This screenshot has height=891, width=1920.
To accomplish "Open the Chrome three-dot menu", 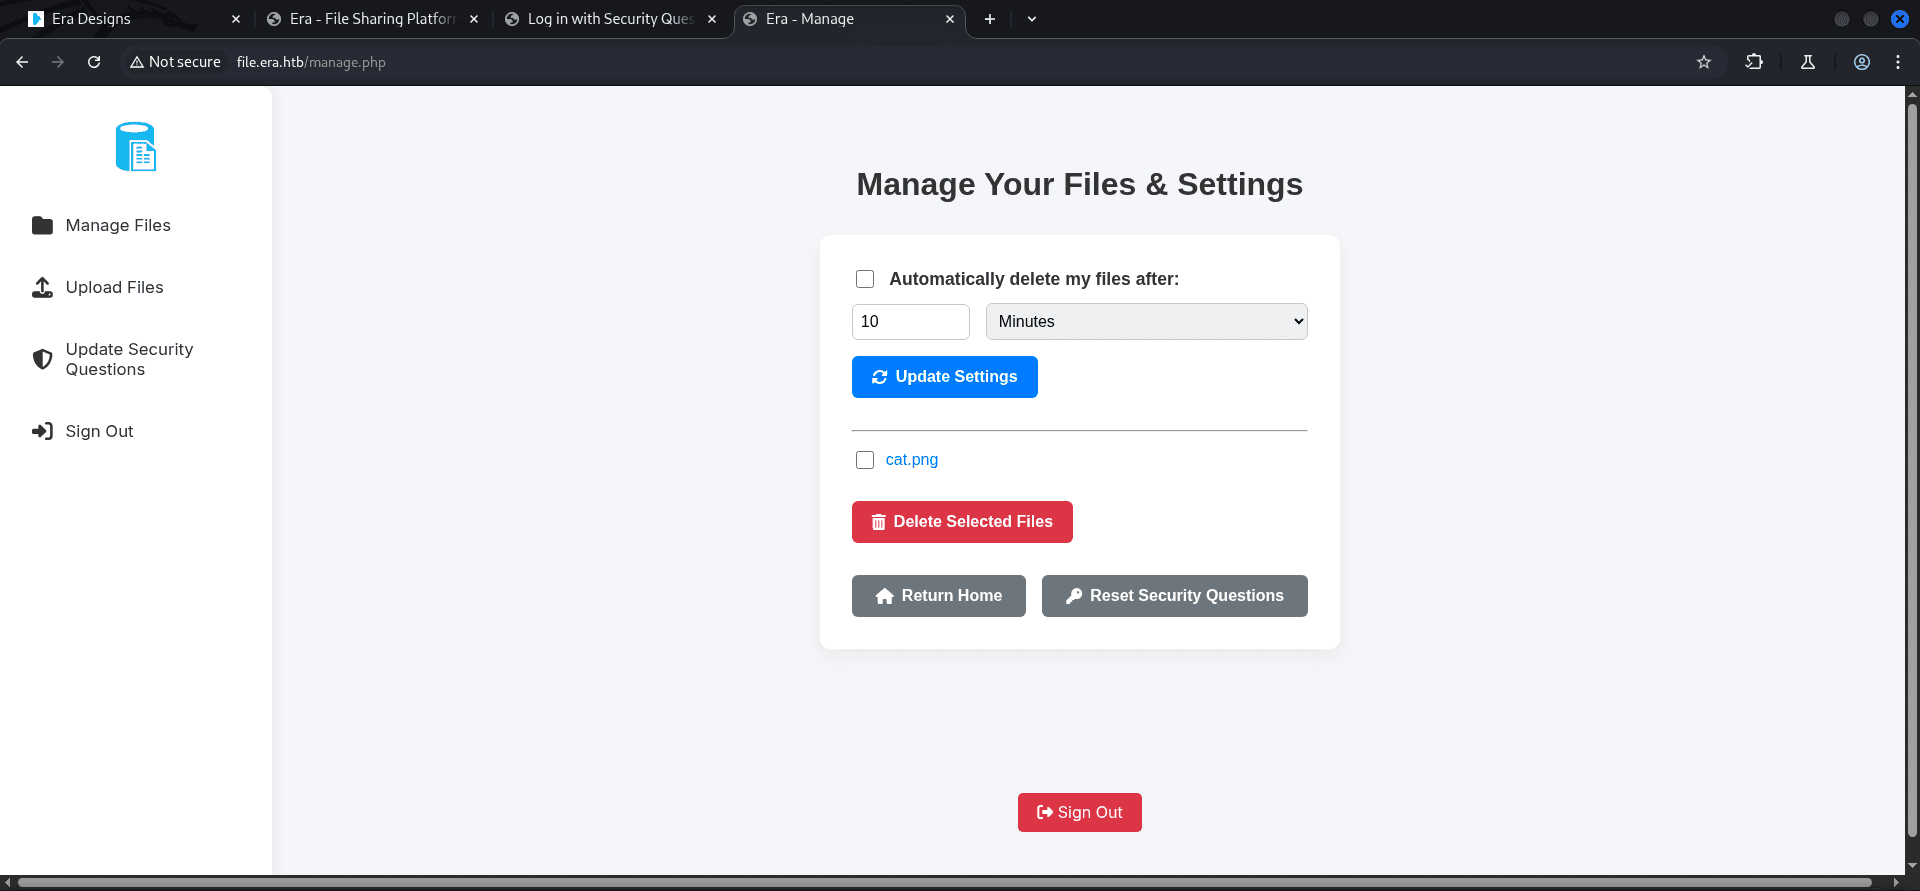I will (1898, 62).
